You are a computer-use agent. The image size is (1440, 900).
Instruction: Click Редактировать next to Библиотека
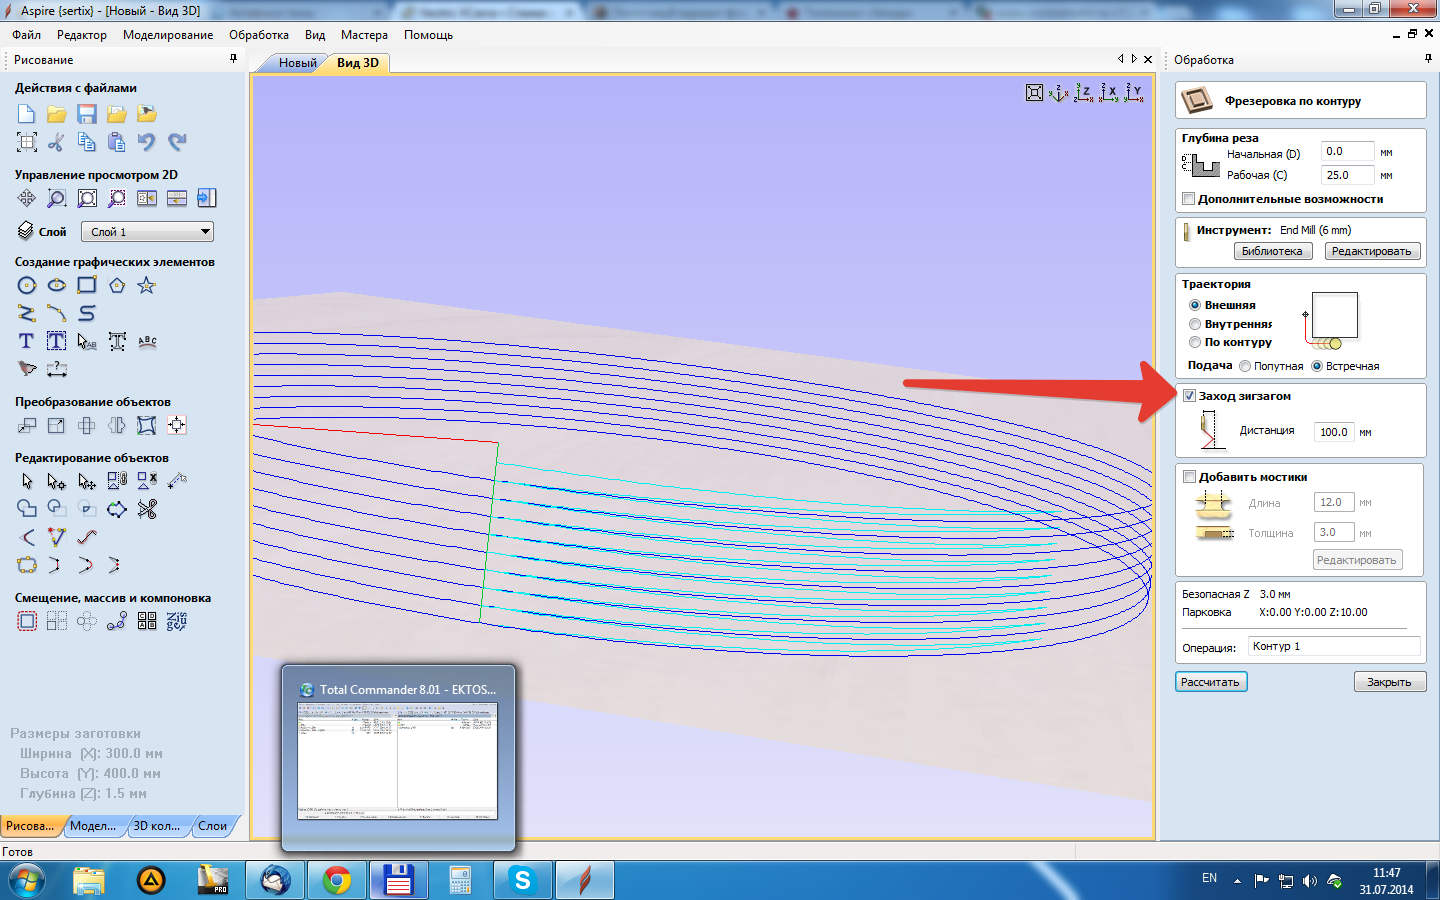(x=1372, y=251)
